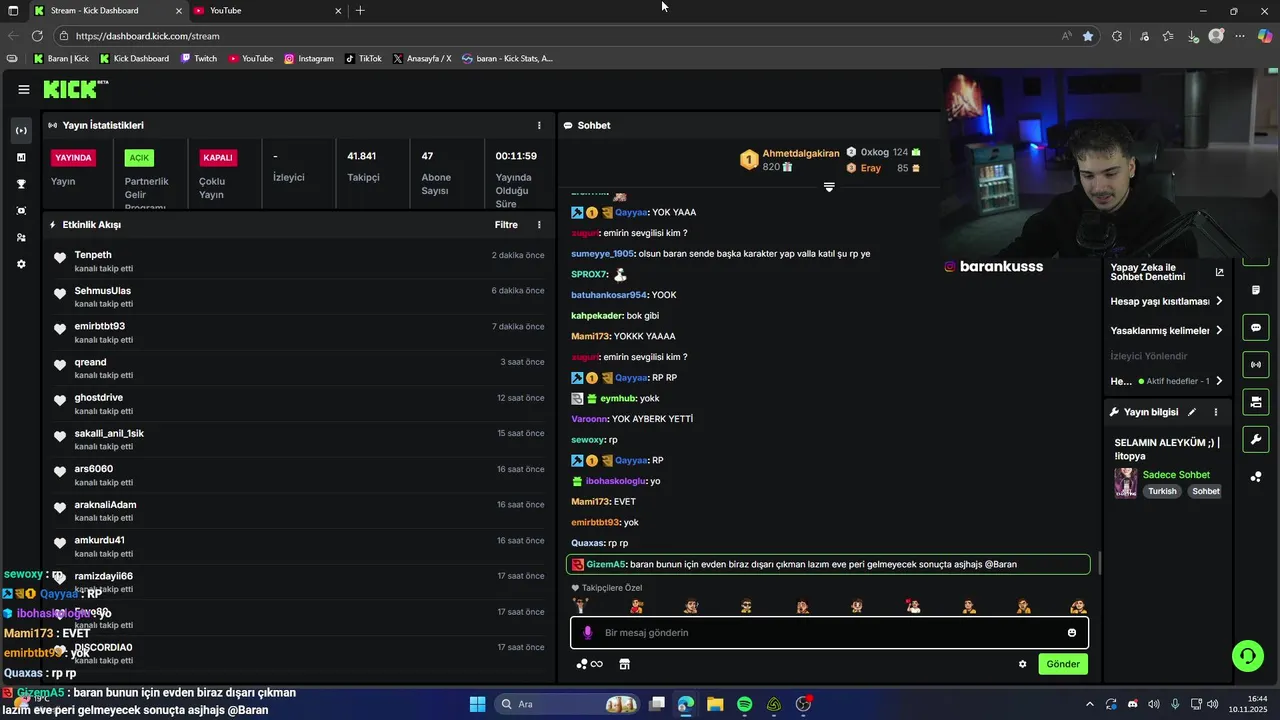The width and height of the screenshot is (1280, 720).
Task: Open the shop icon below chat input
Action: pos(624,664)
